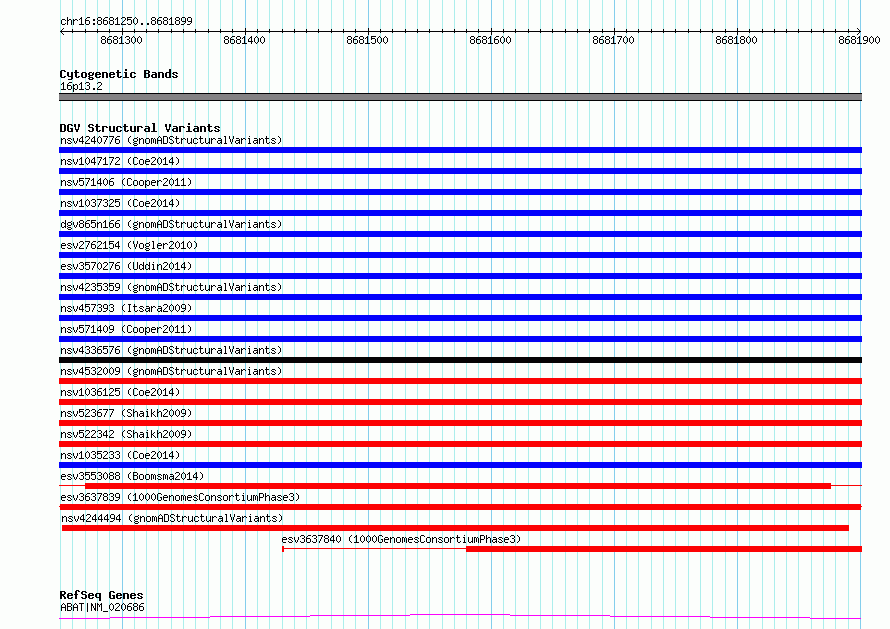Click the nsv1037325 (Coe2014) label

click(x=120, y=203)
